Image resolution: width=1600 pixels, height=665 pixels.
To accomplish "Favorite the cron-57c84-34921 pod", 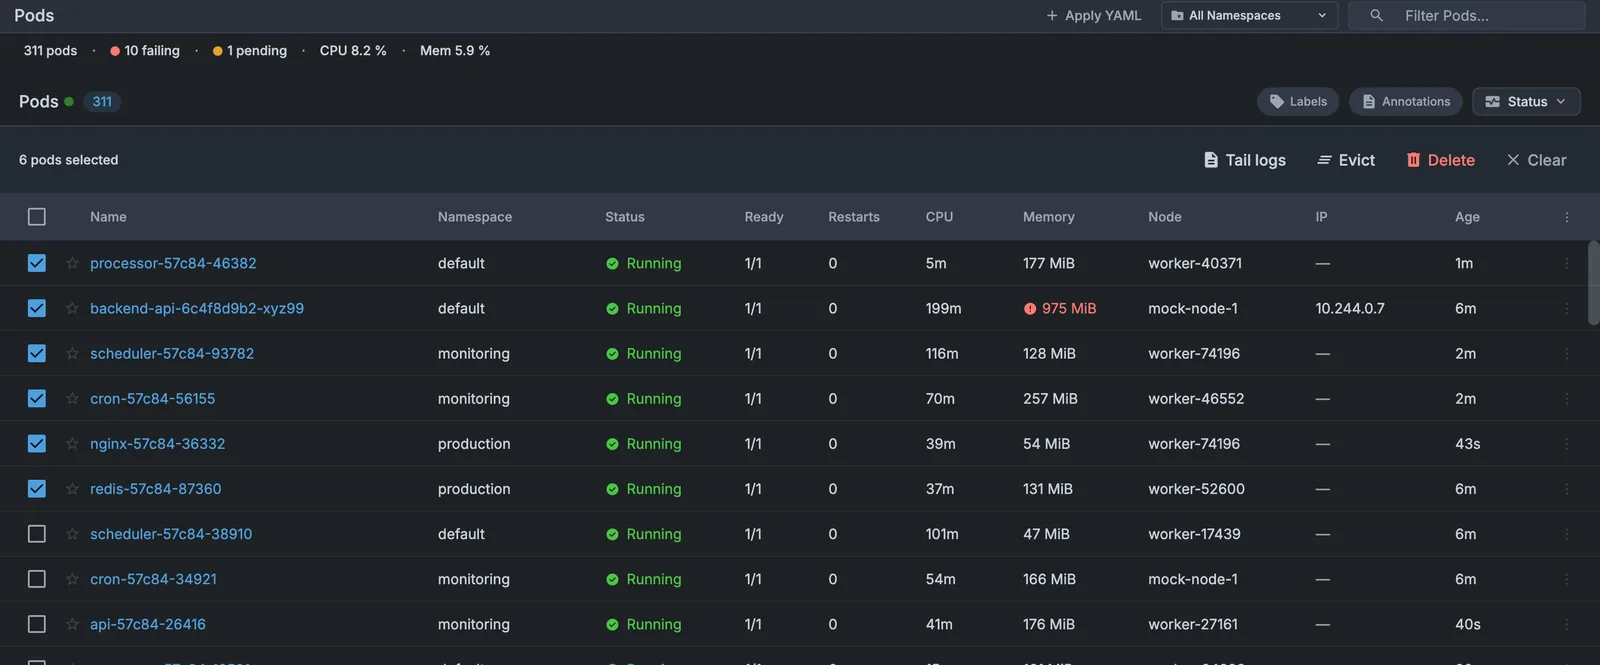I will (x=72, y=579).
